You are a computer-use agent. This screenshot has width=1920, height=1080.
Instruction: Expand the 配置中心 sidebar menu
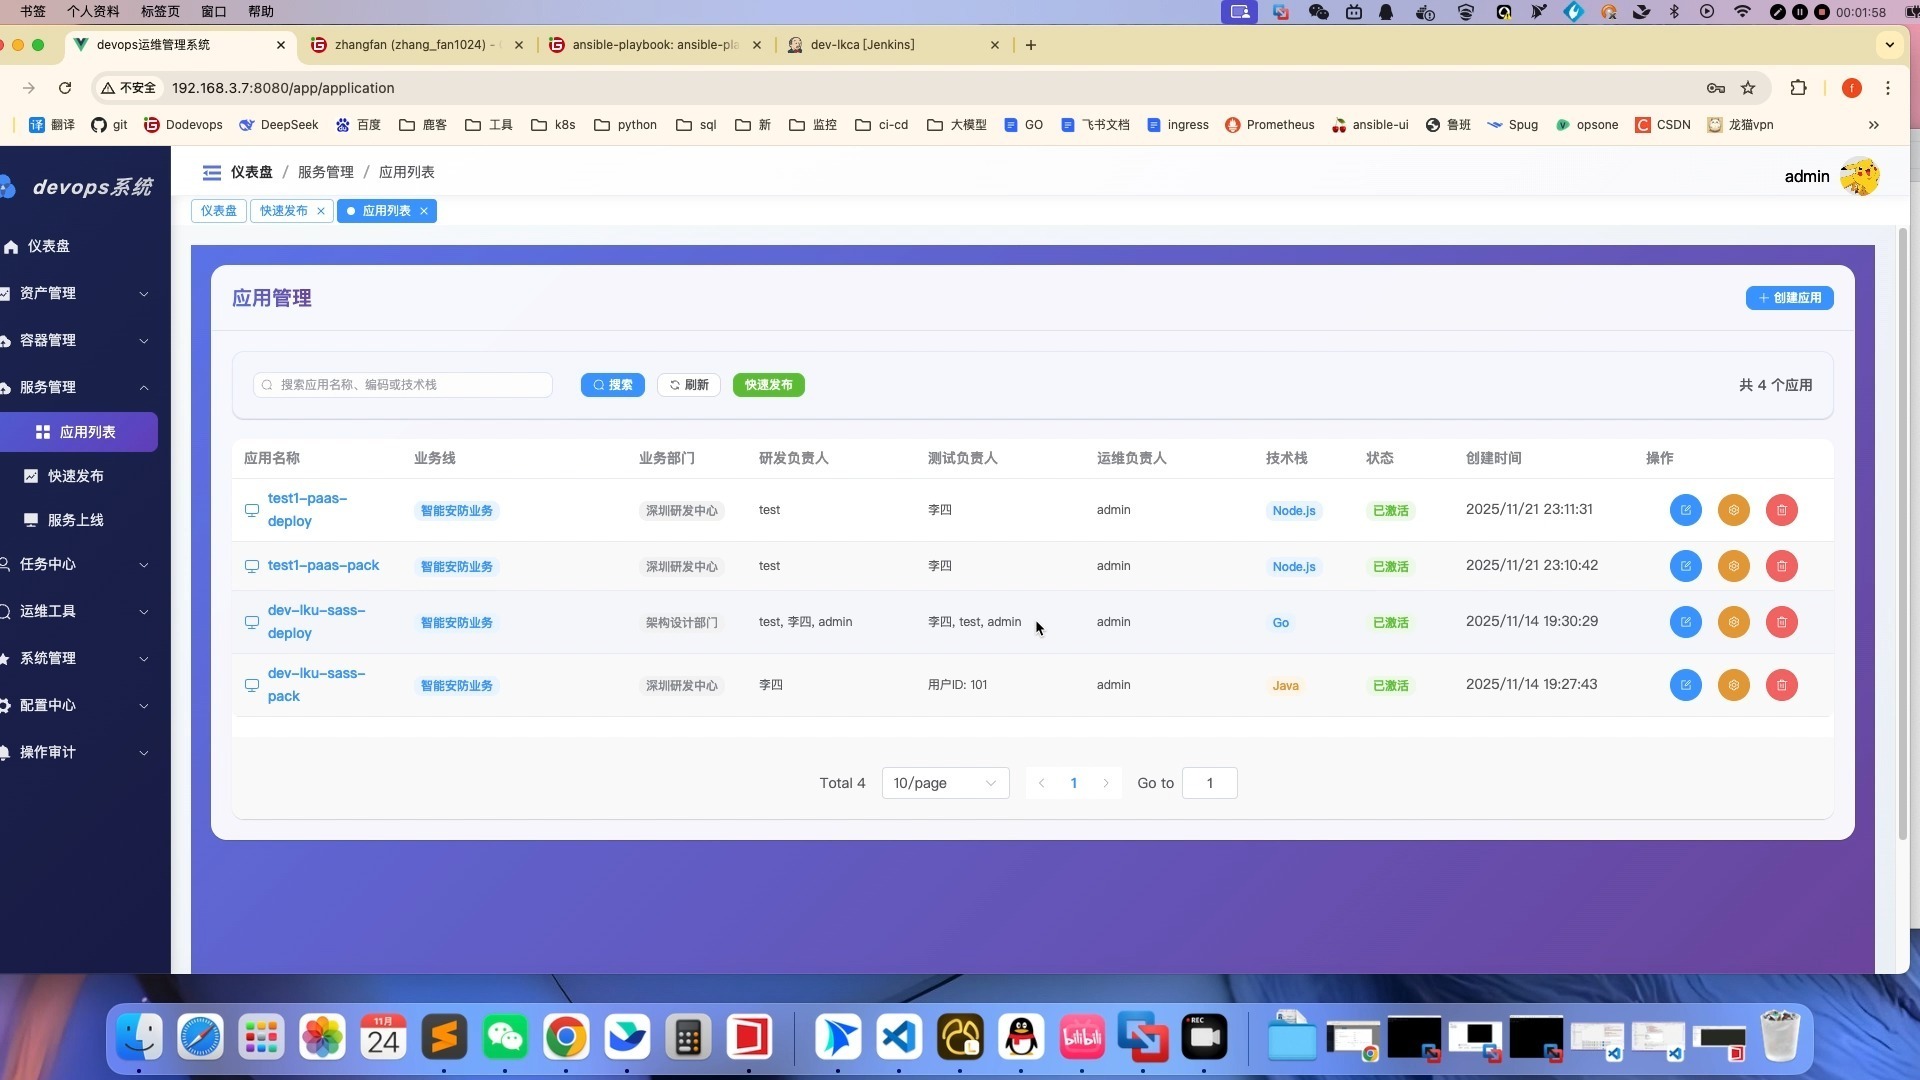[79, 705]
